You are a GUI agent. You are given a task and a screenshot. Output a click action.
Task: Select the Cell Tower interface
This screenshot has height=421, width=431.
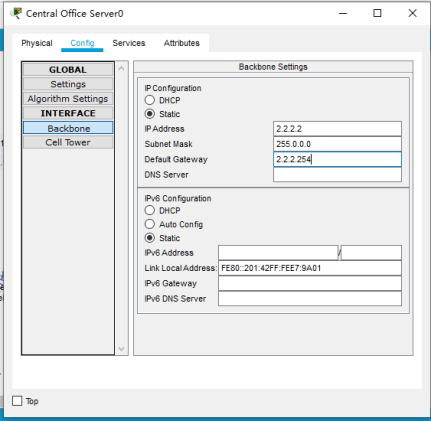(68, 142)
